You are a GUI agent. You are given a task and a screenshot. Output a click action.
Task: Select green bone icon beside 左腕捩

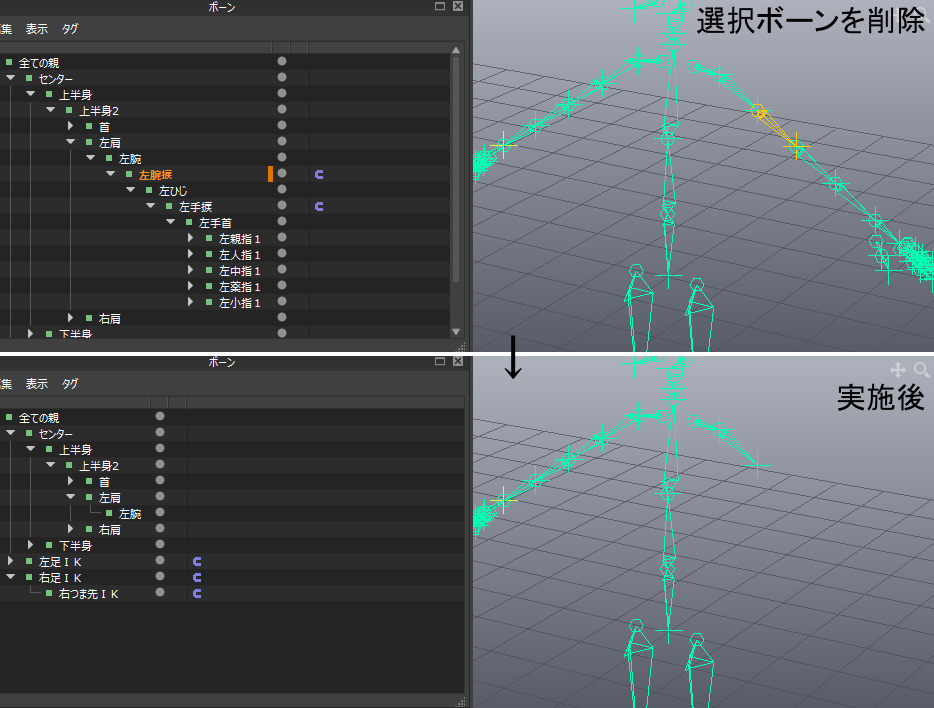pos(129,174)
